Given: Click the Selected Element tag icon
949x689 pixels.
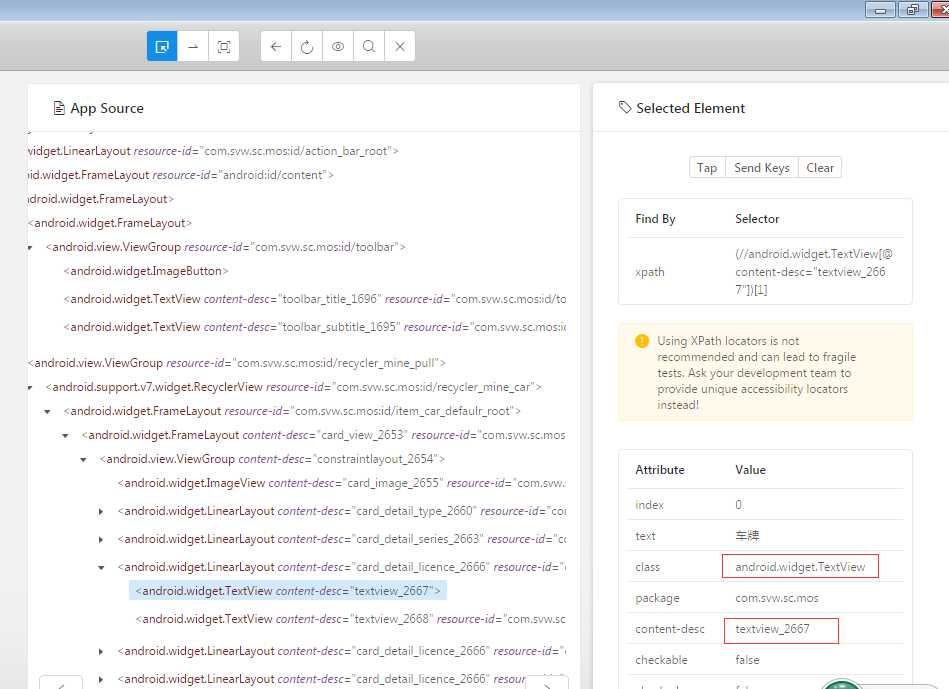Looking at the screenshot, I should click(x=625, y=108).
